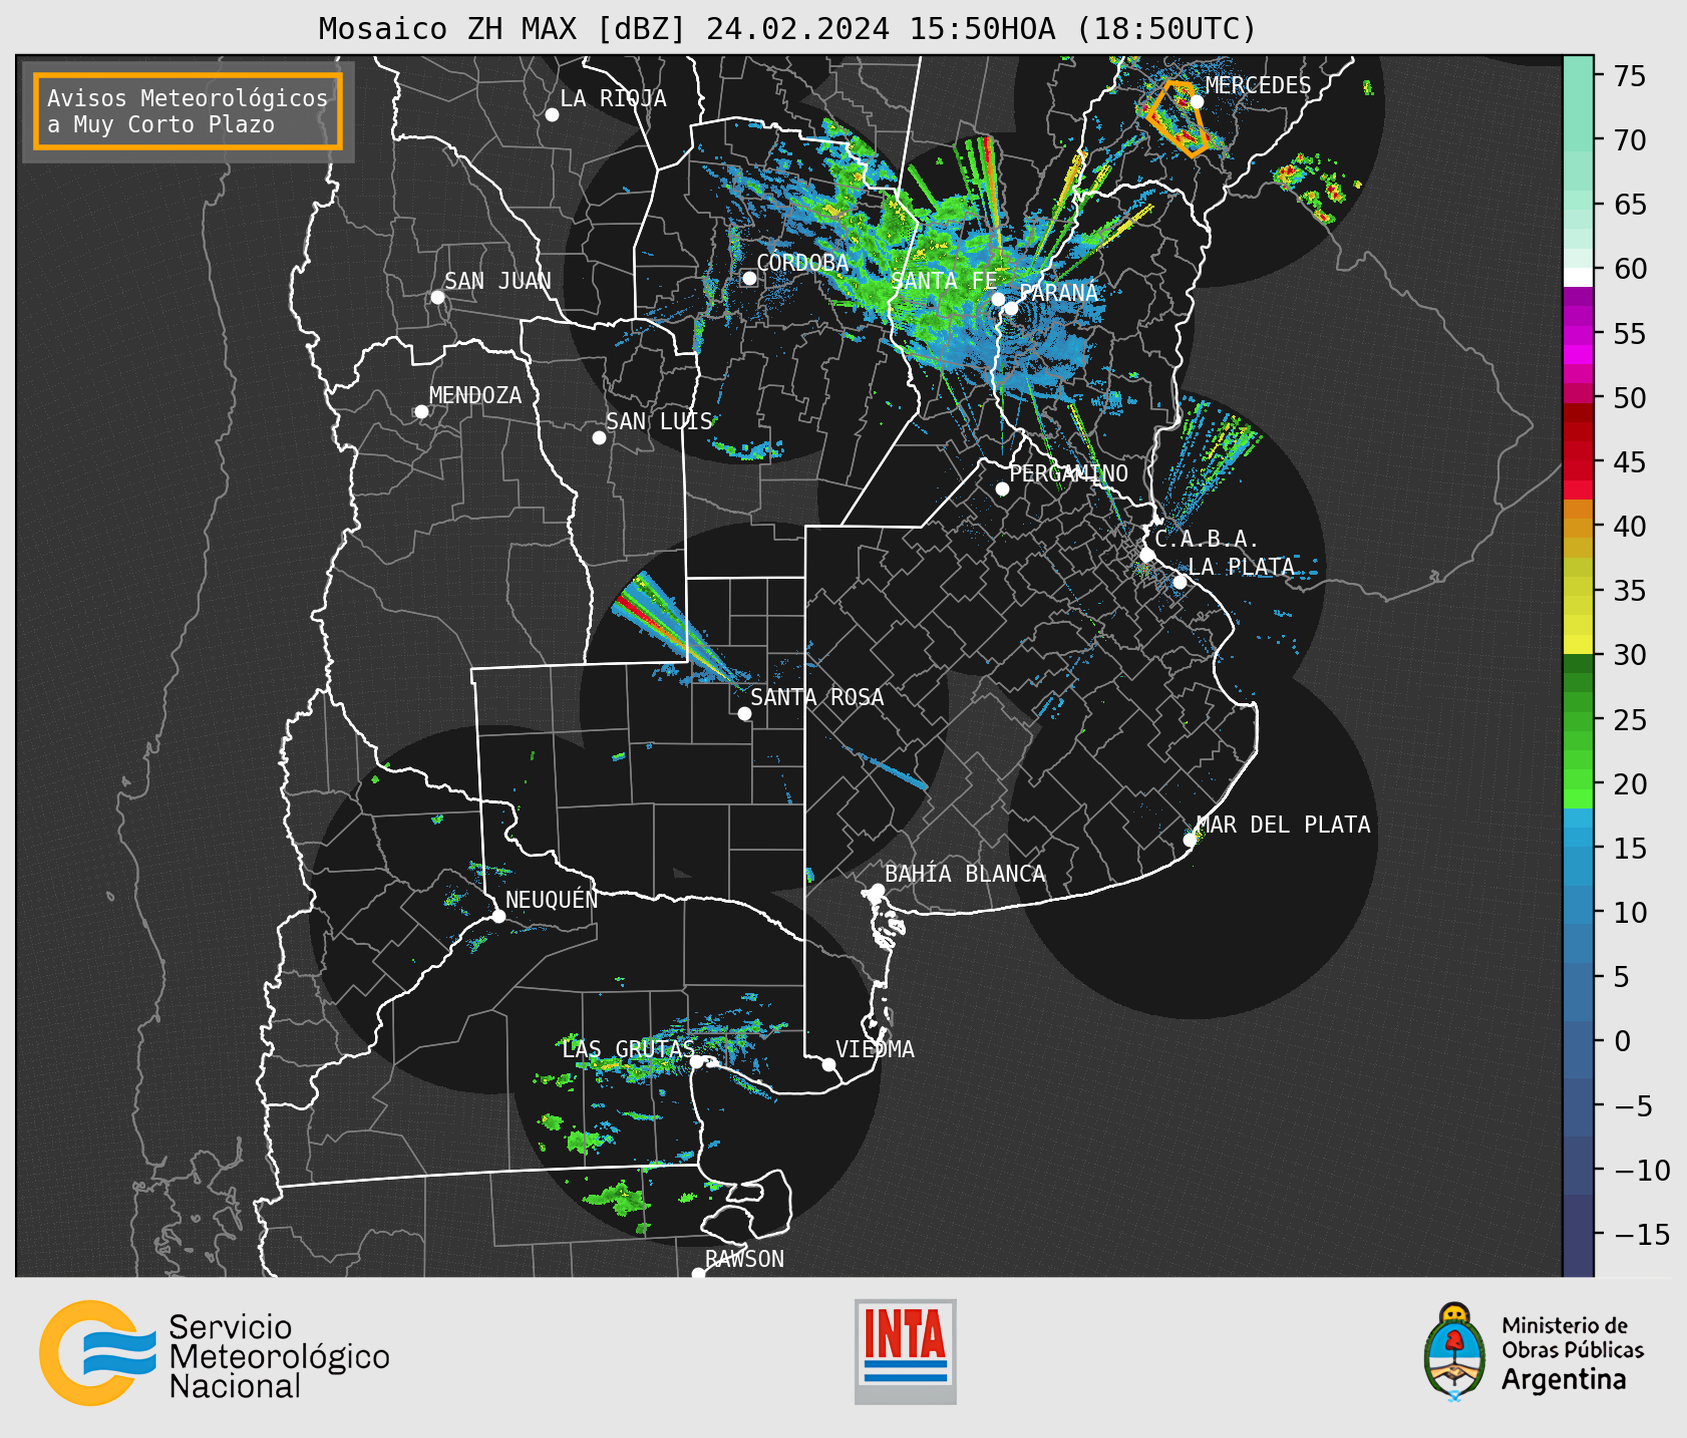The image size is (1687, 1438).
Task: Click the MENDOZA label
Action: 475,396
